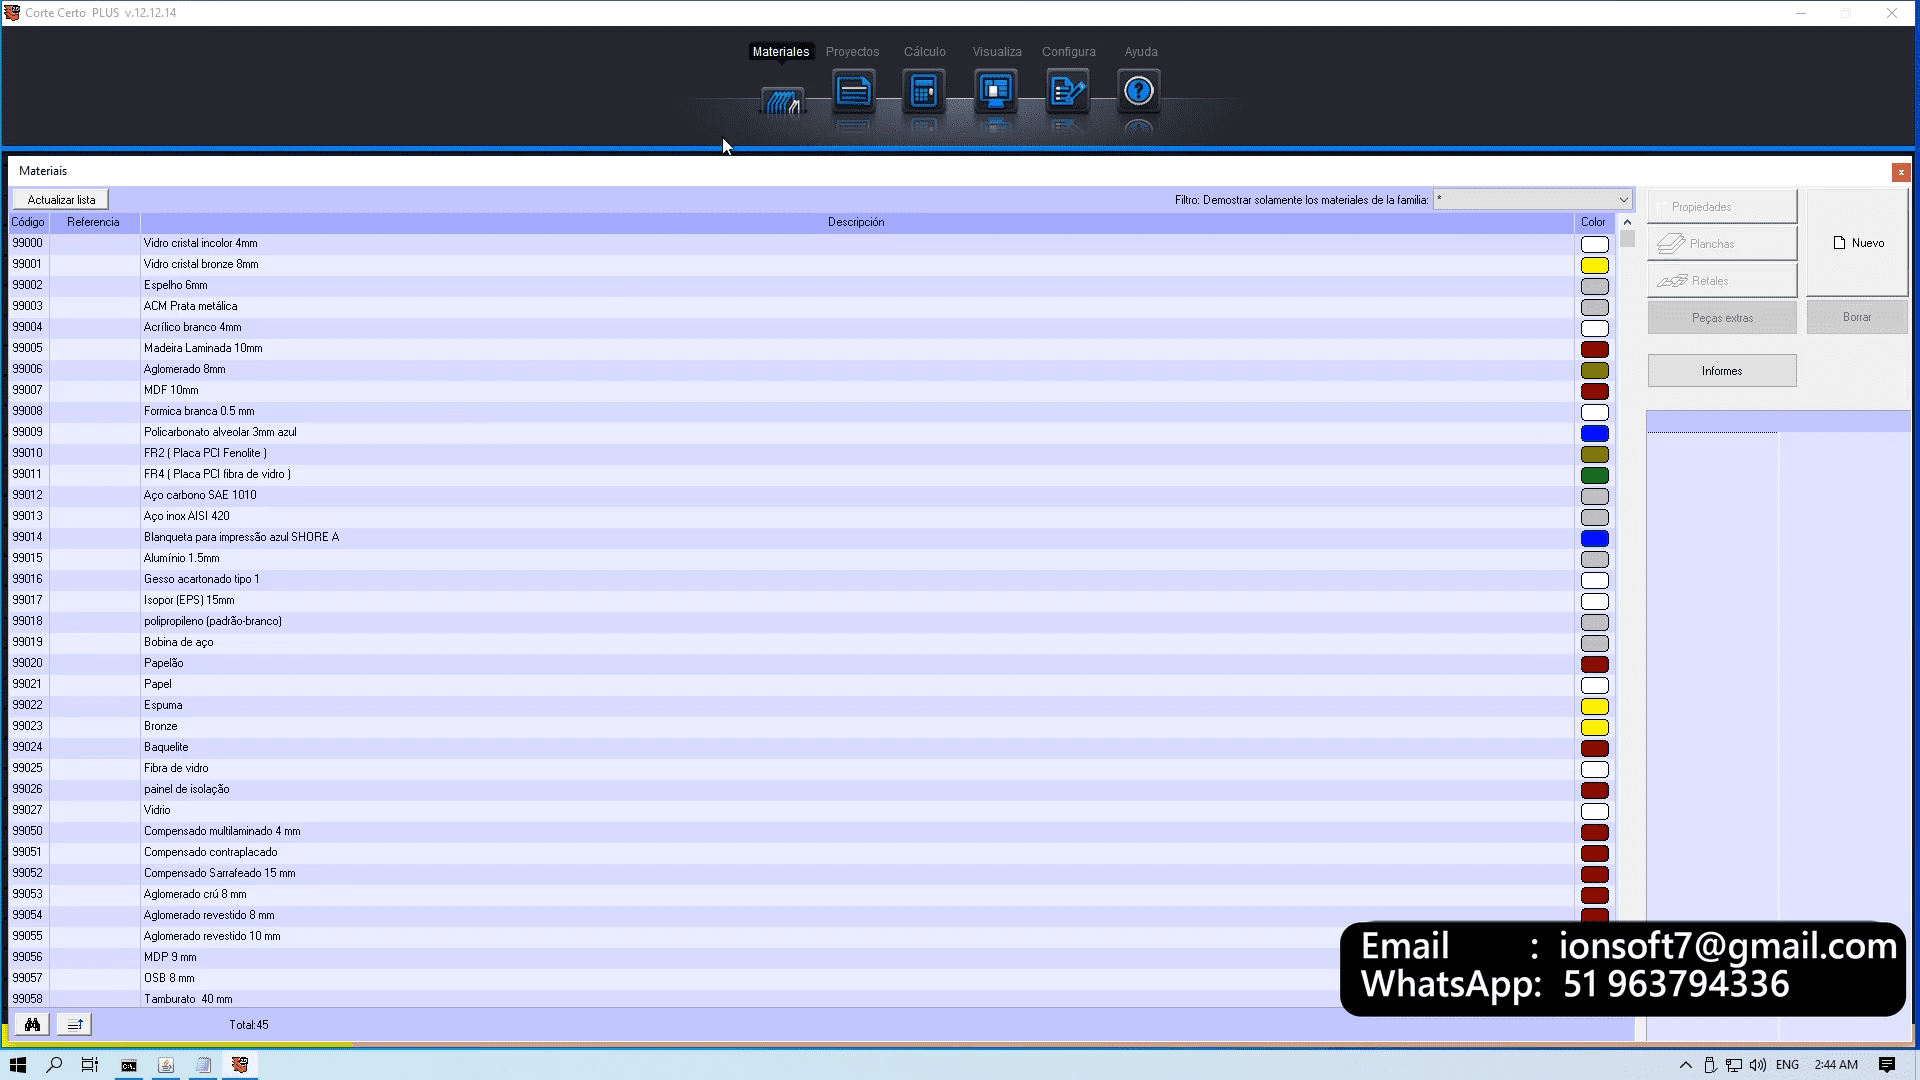
Task: Select the Proyectos menu label
Action: point(852,52)
